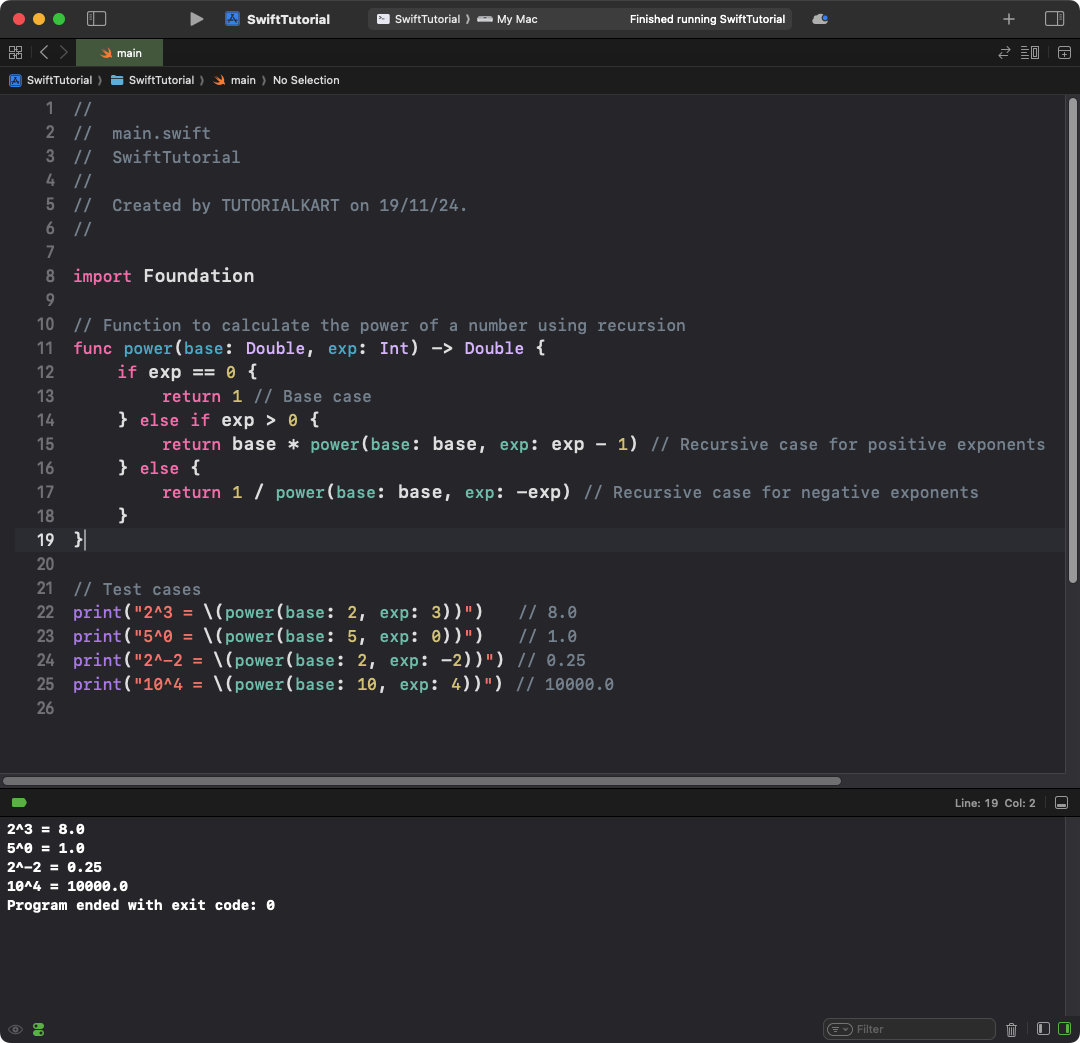Image resolution: width=1080 pixels, height=1043 pixels.
Task: Click the Finished running SwiftTutorial status bar
Action: click(707, 18)
